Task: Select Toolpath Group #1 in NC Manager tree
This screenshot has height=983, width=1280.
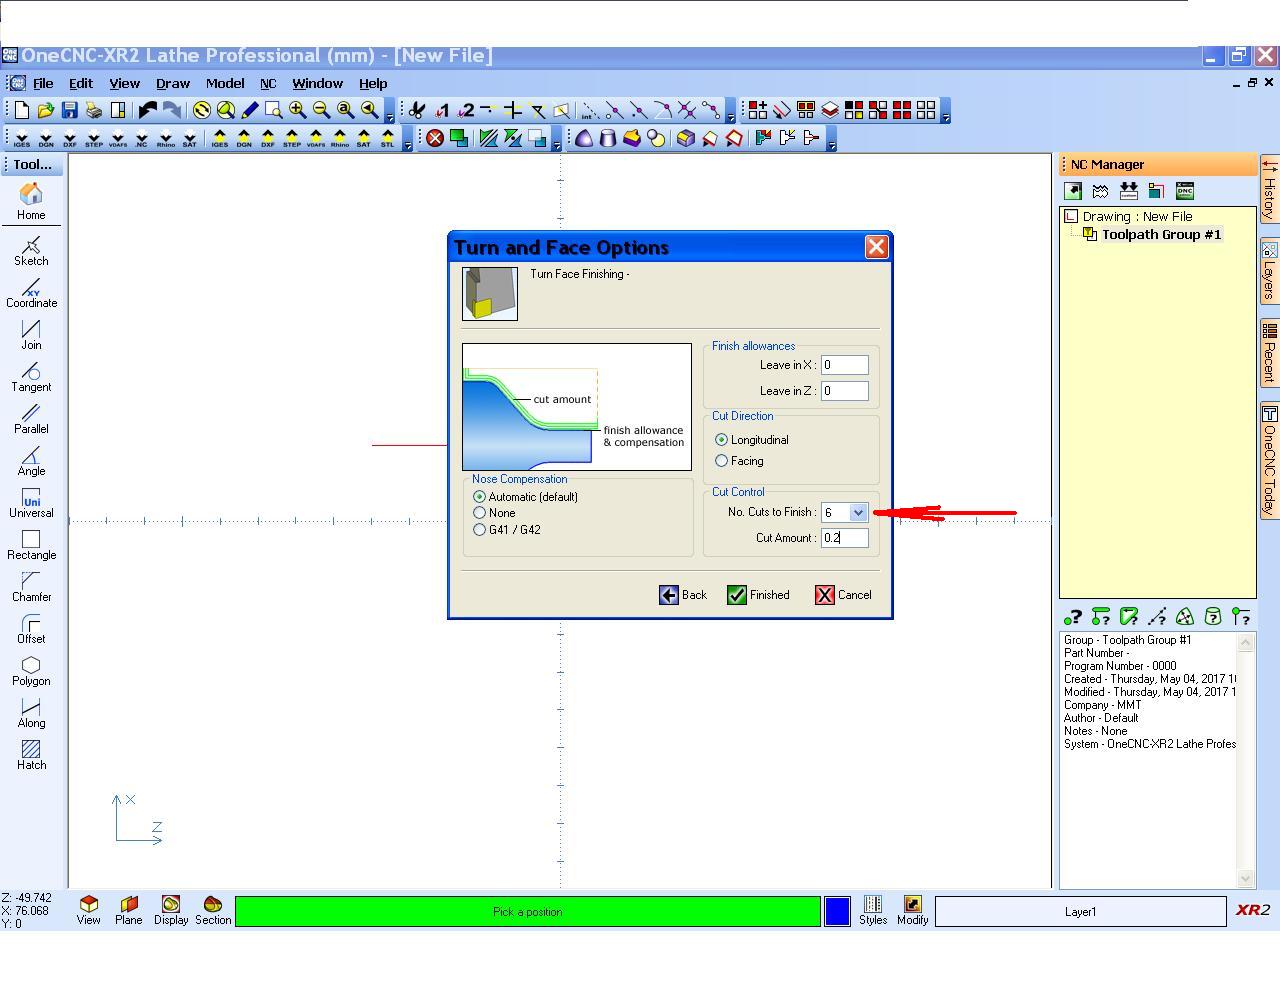Action: coord(1161,235)
